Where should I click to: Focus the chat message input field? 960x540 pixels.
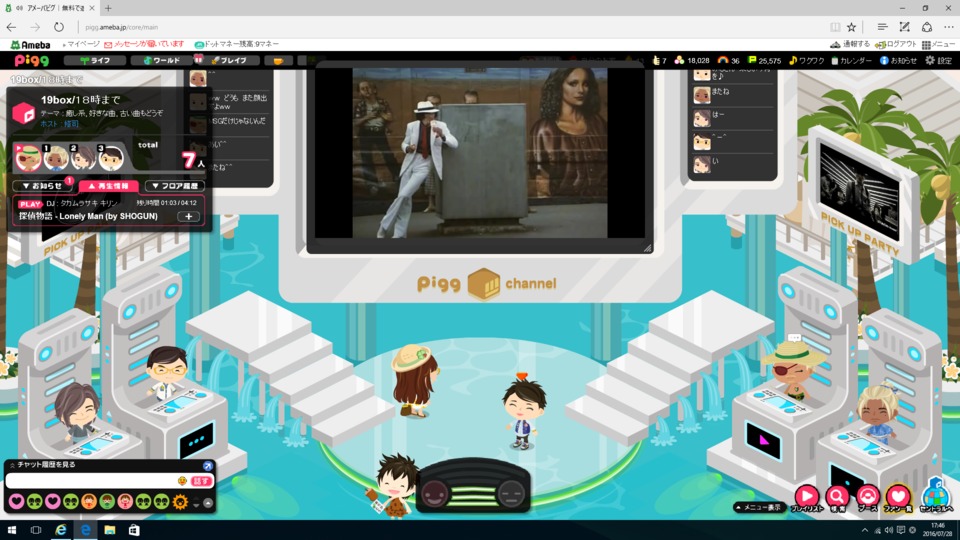[91, 481]
